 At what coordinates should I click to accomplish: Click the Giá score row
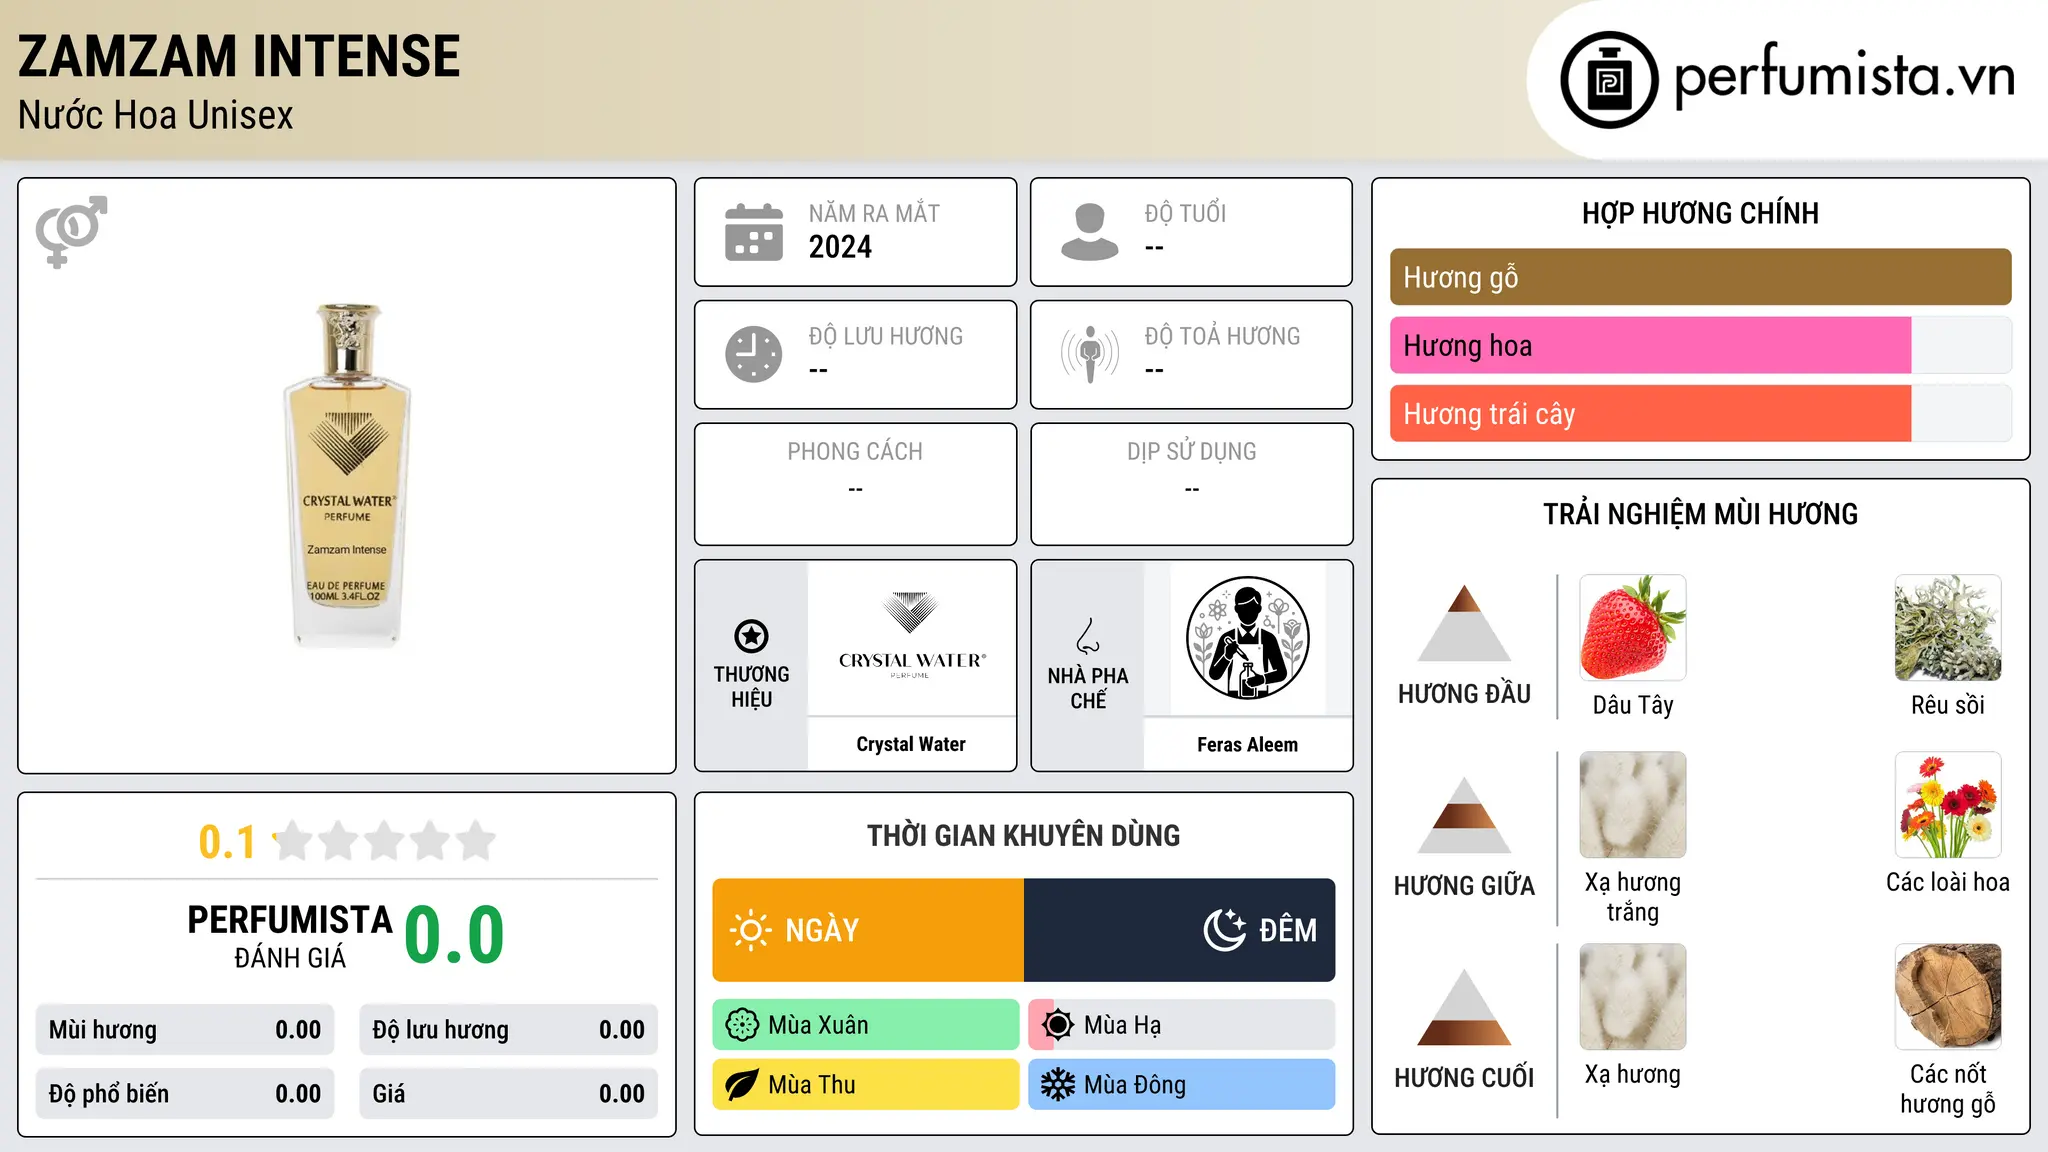pos(509,1094)
